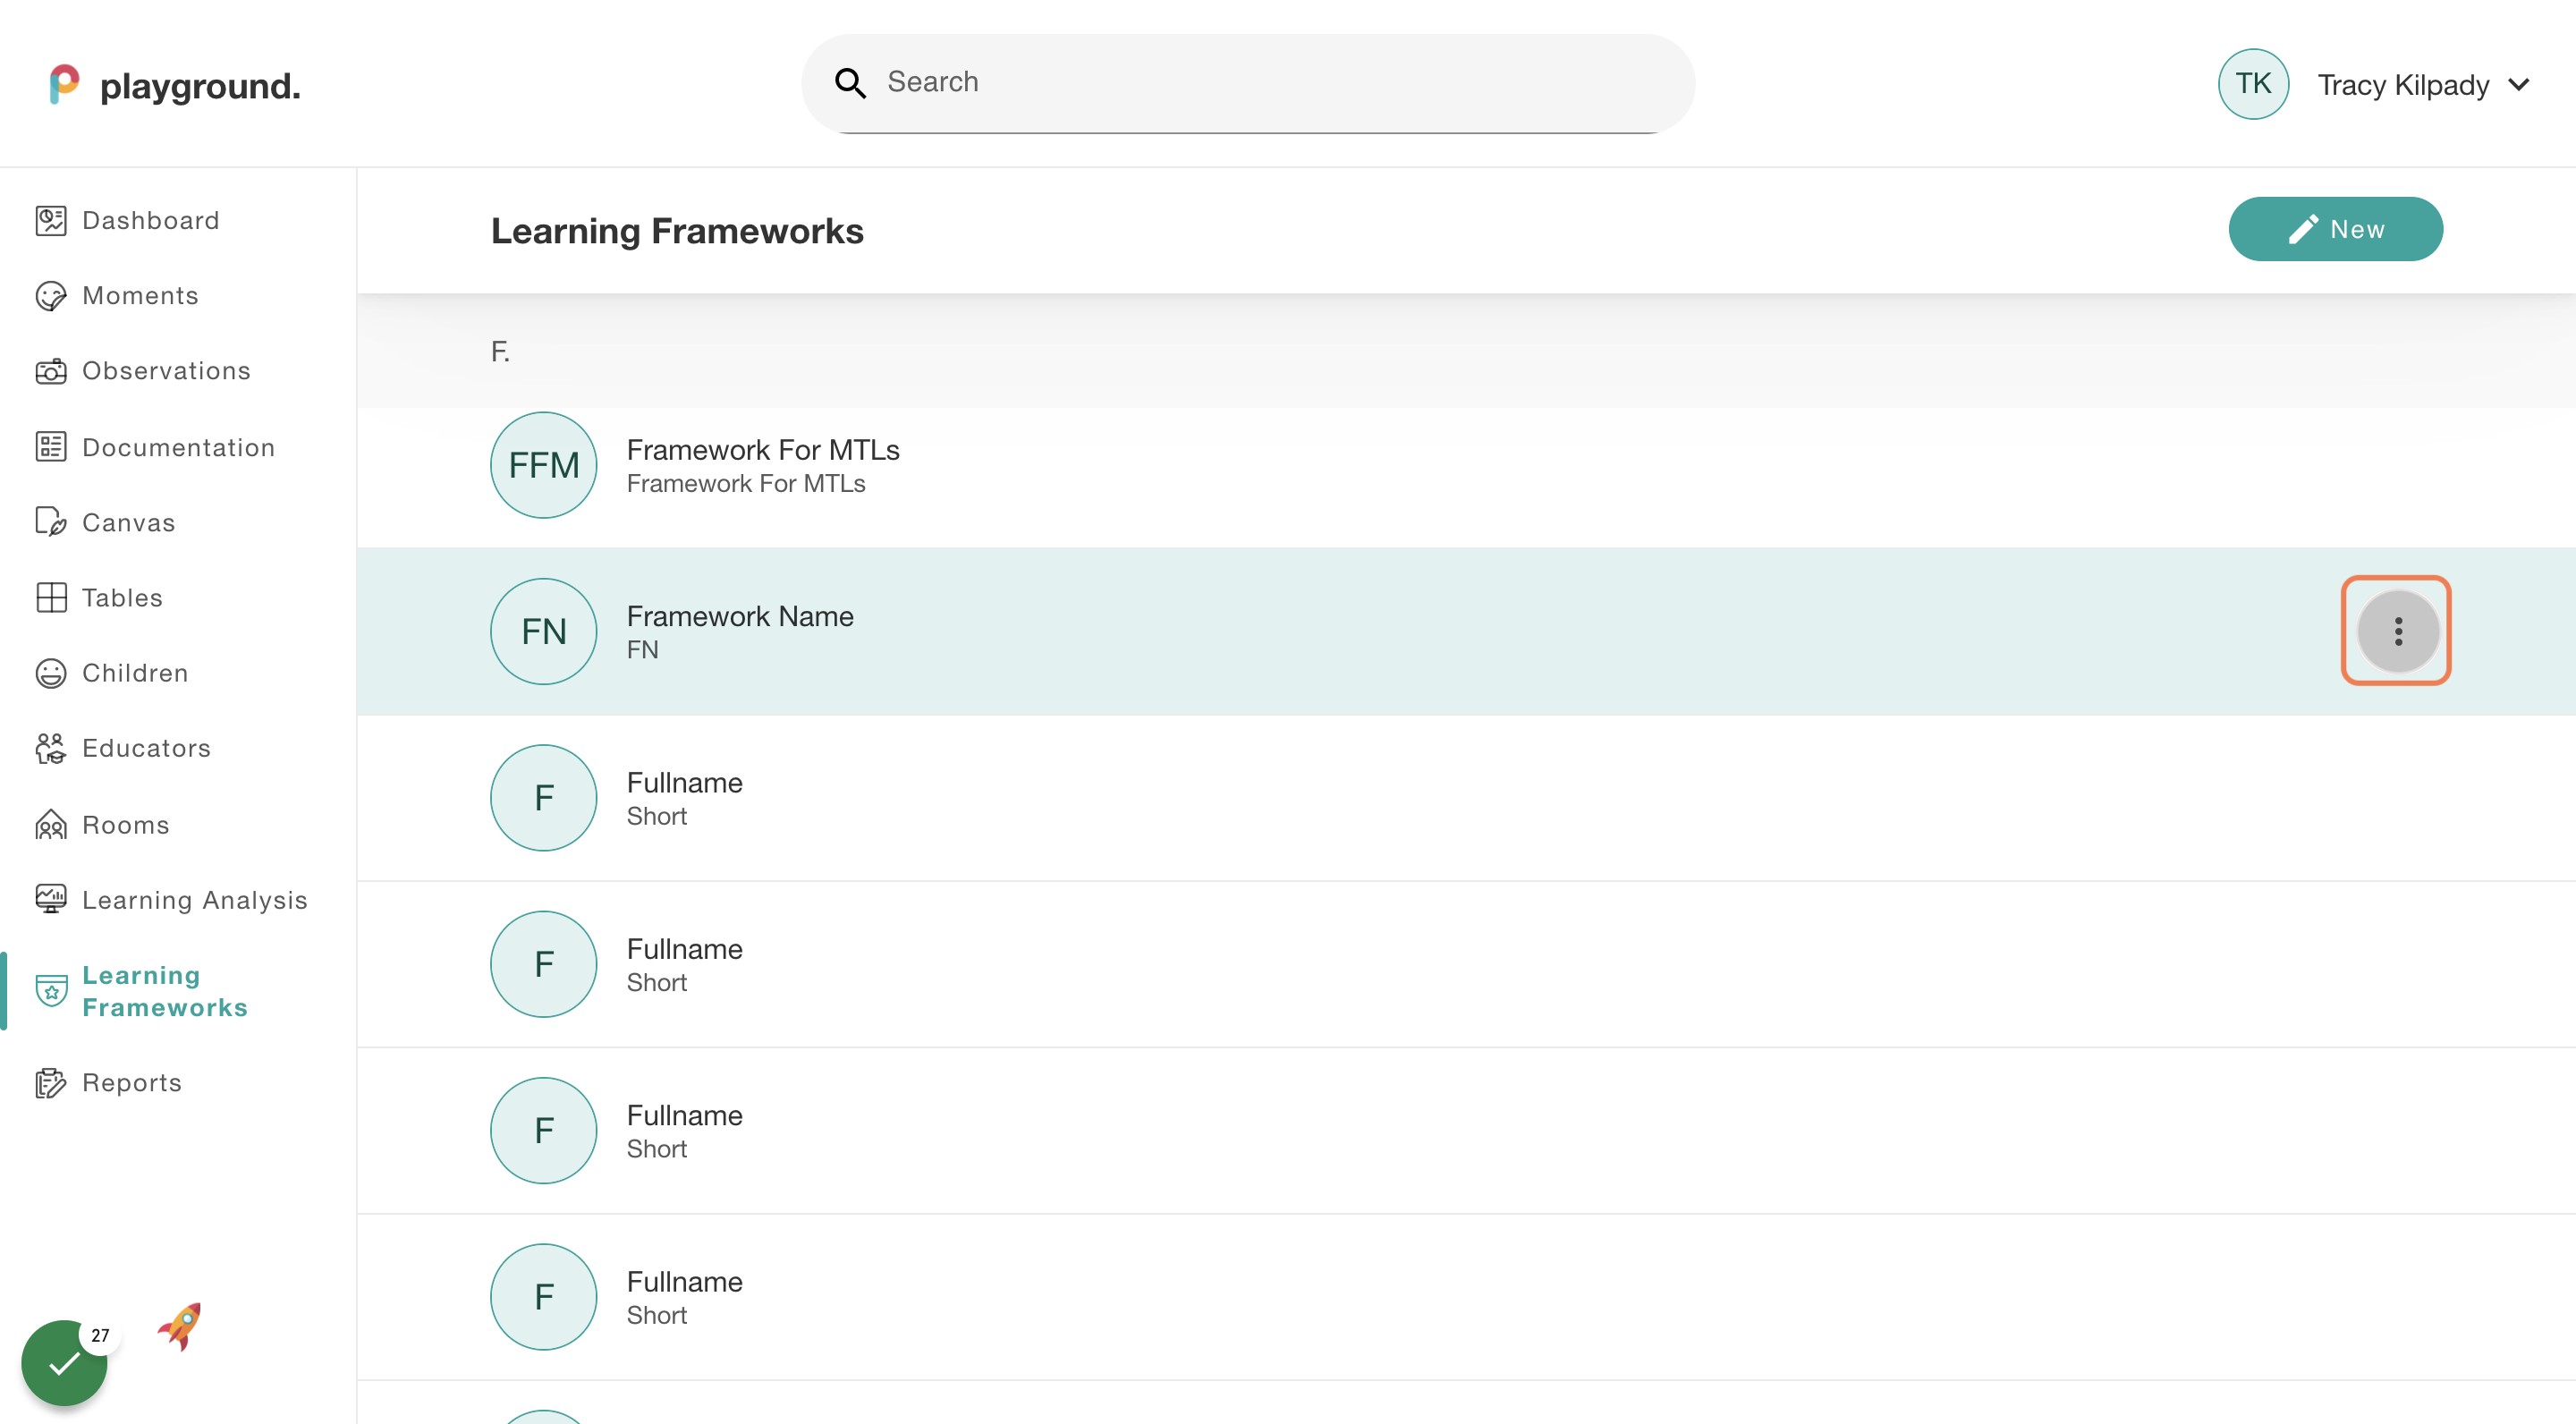Switch to Learning Analysis
The height and width of the screenshot is (1424, 2576).
(195, 899)
